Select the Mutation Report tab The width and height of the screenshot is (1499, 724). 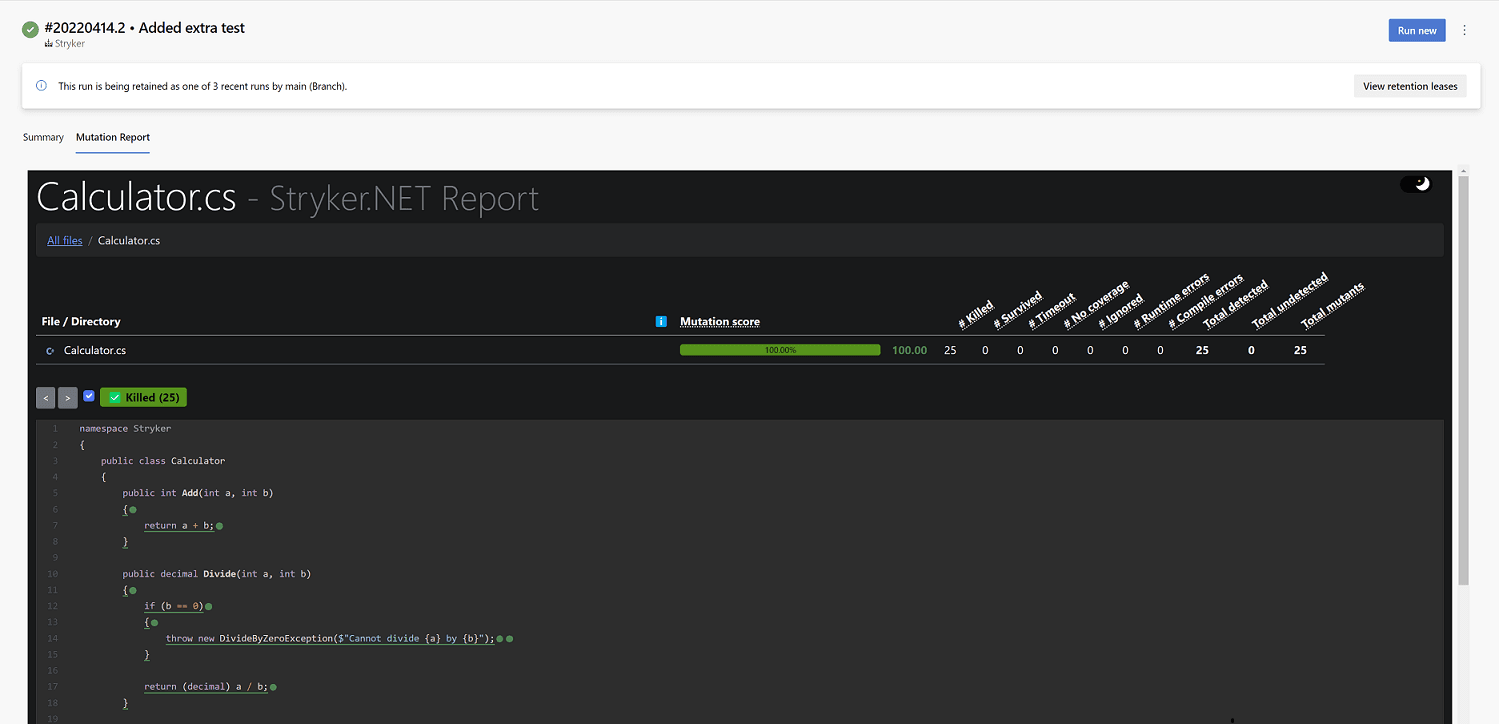(x=113, y=137)
